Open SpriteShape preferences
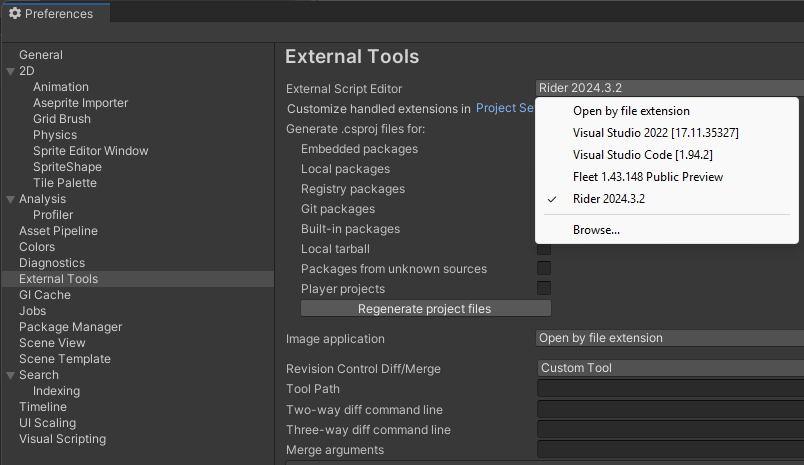804x465 pixels. click(67, 167)
